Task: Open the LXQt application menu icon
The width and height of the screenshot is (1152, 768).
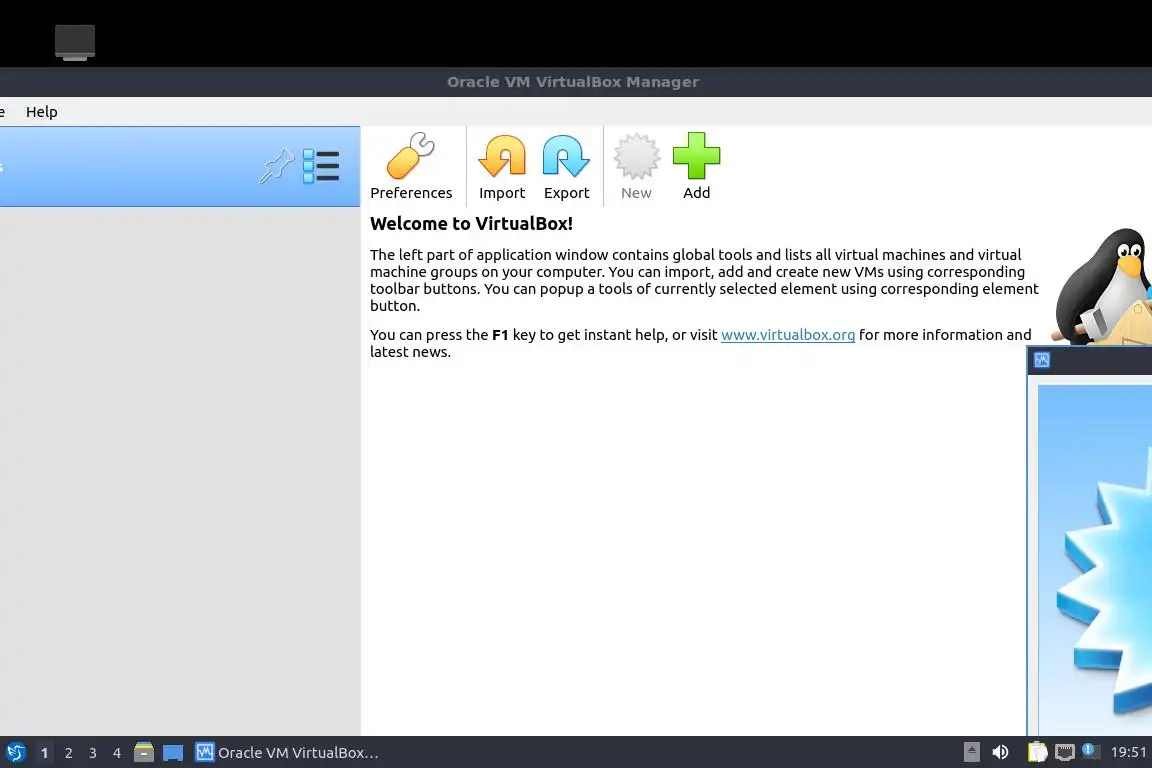Action: click(15, 753)
